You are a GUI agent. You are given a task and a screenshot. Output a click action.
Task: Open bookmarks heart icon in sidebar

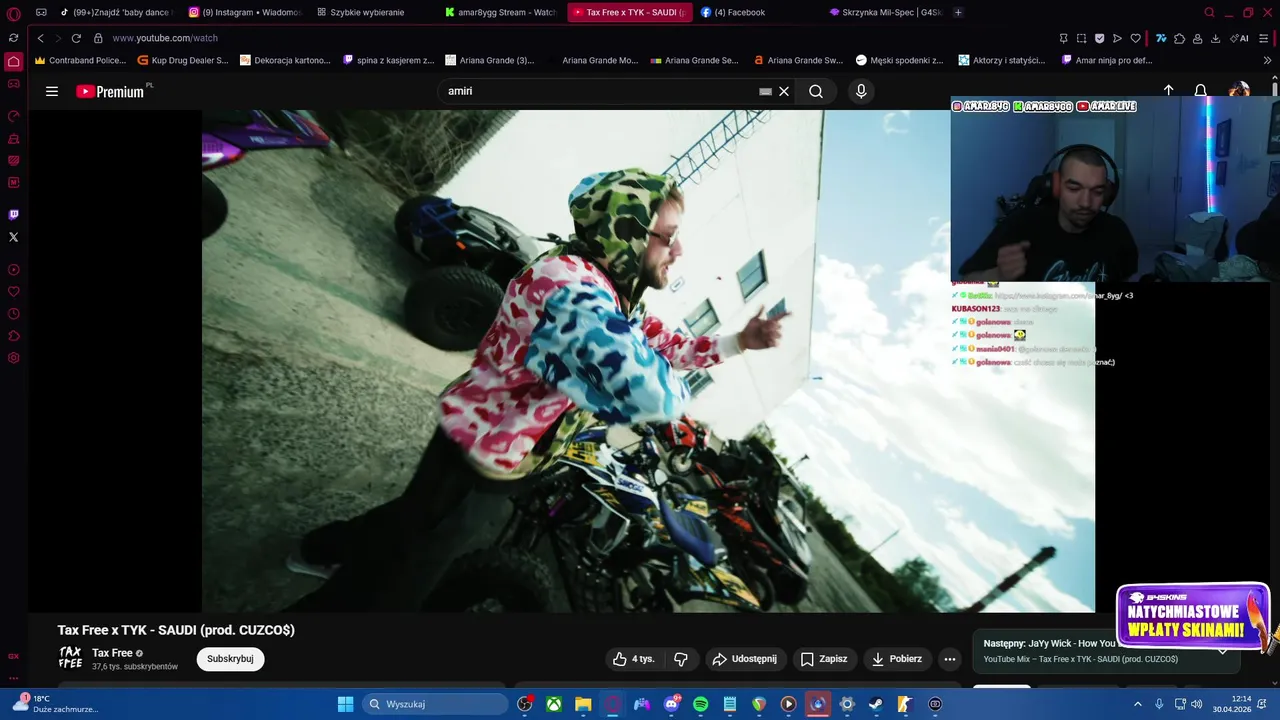[13, 292]
